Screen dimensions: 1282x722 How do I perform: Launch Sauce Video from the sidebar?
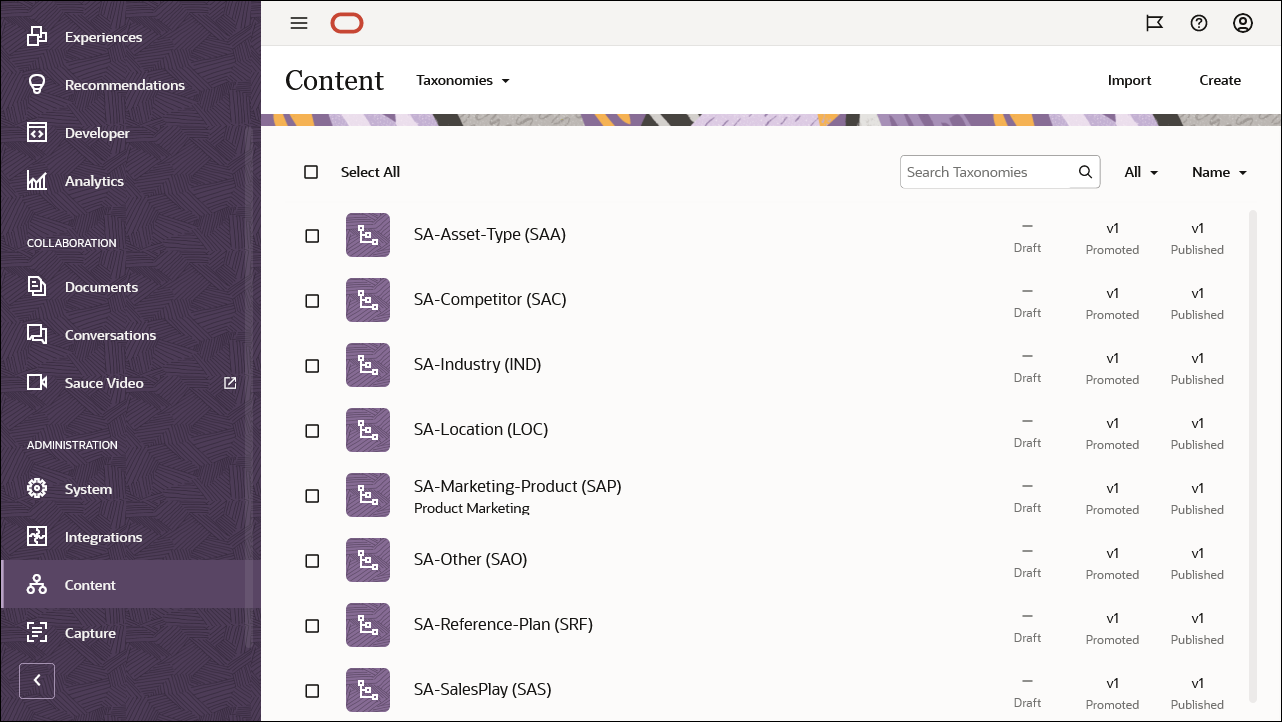point(104,383)
